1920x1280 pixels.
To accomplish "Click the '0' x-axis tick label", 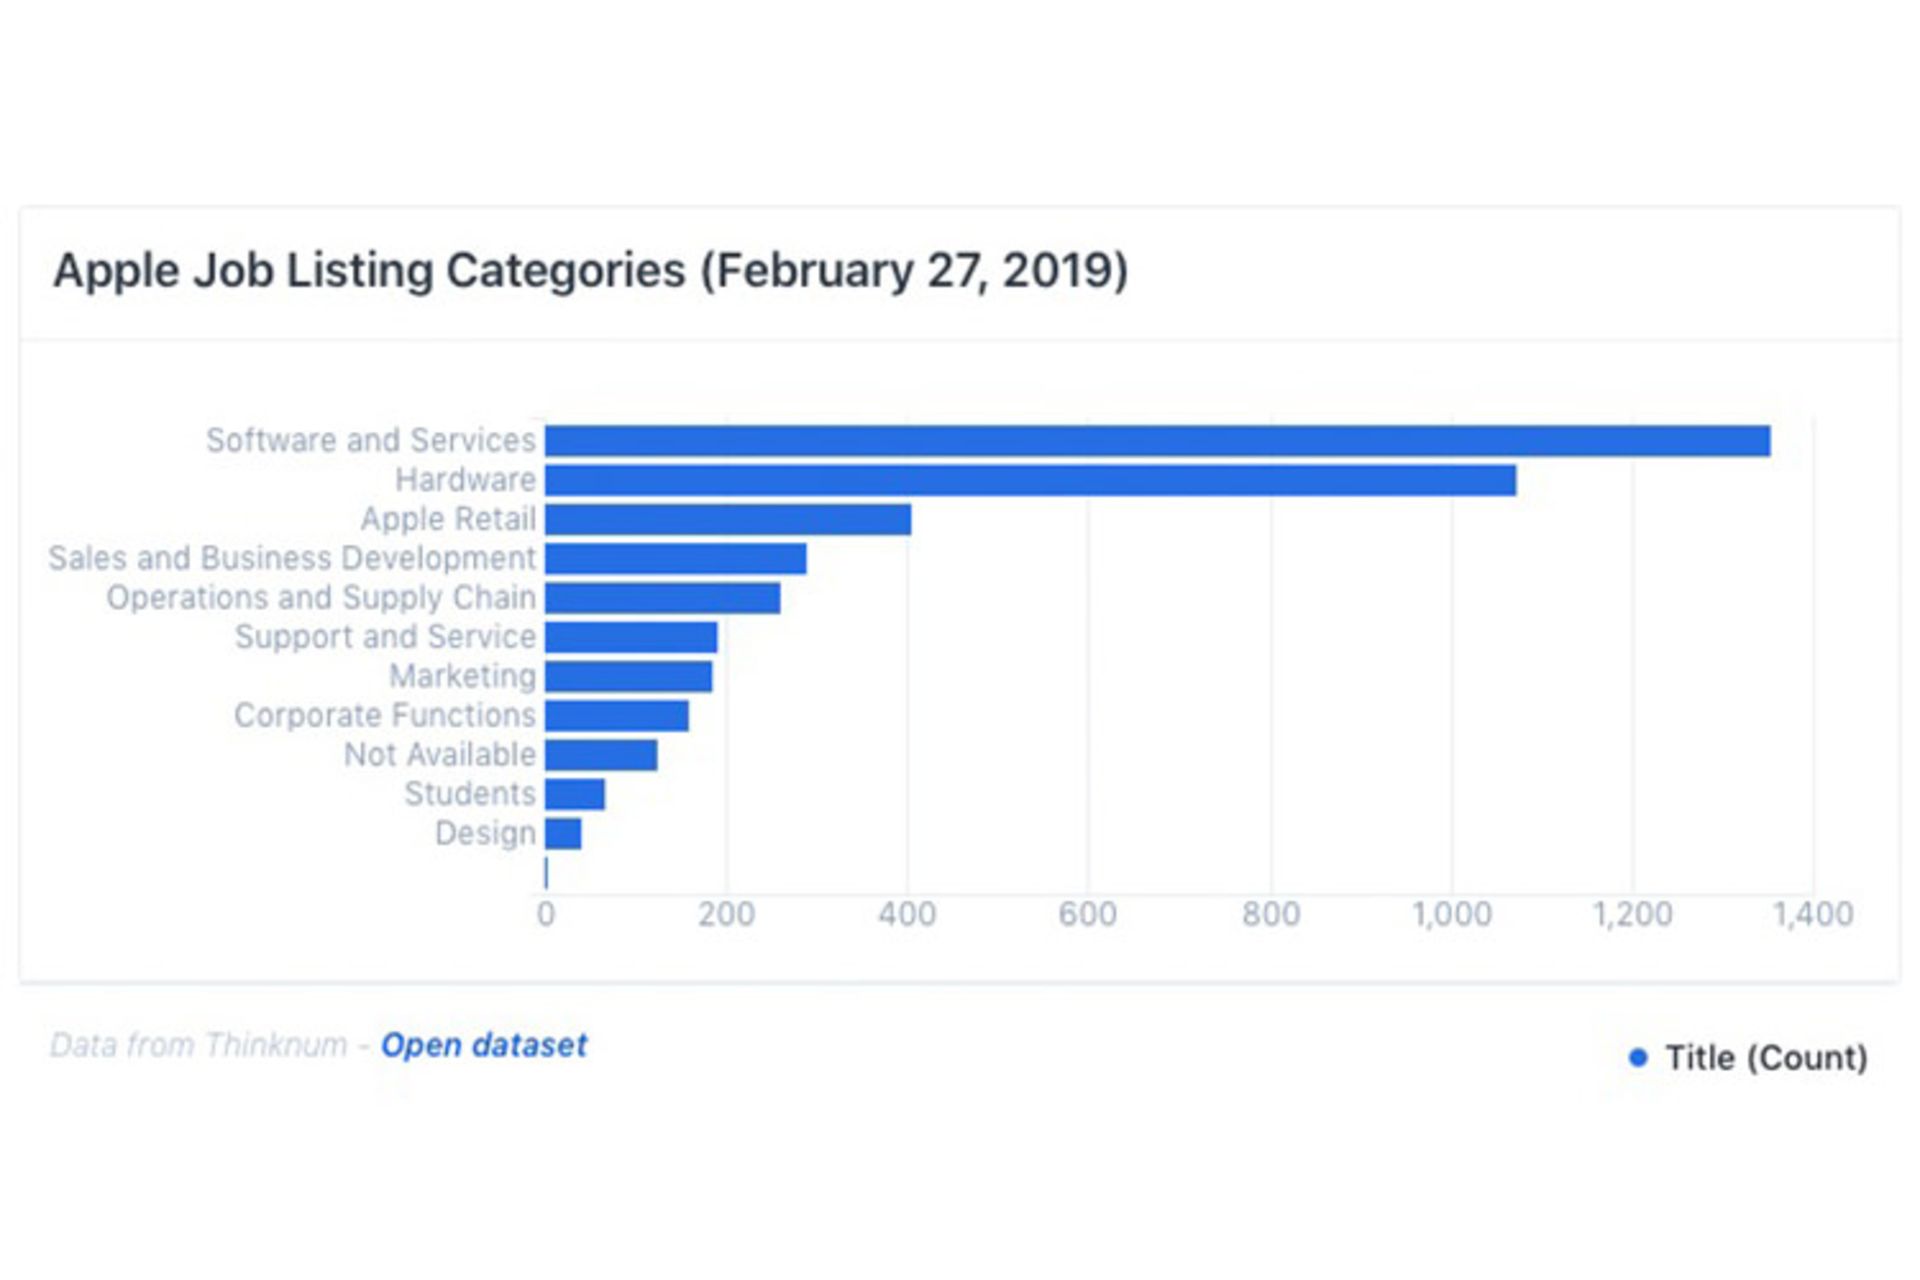I will (x=546, y=914).
